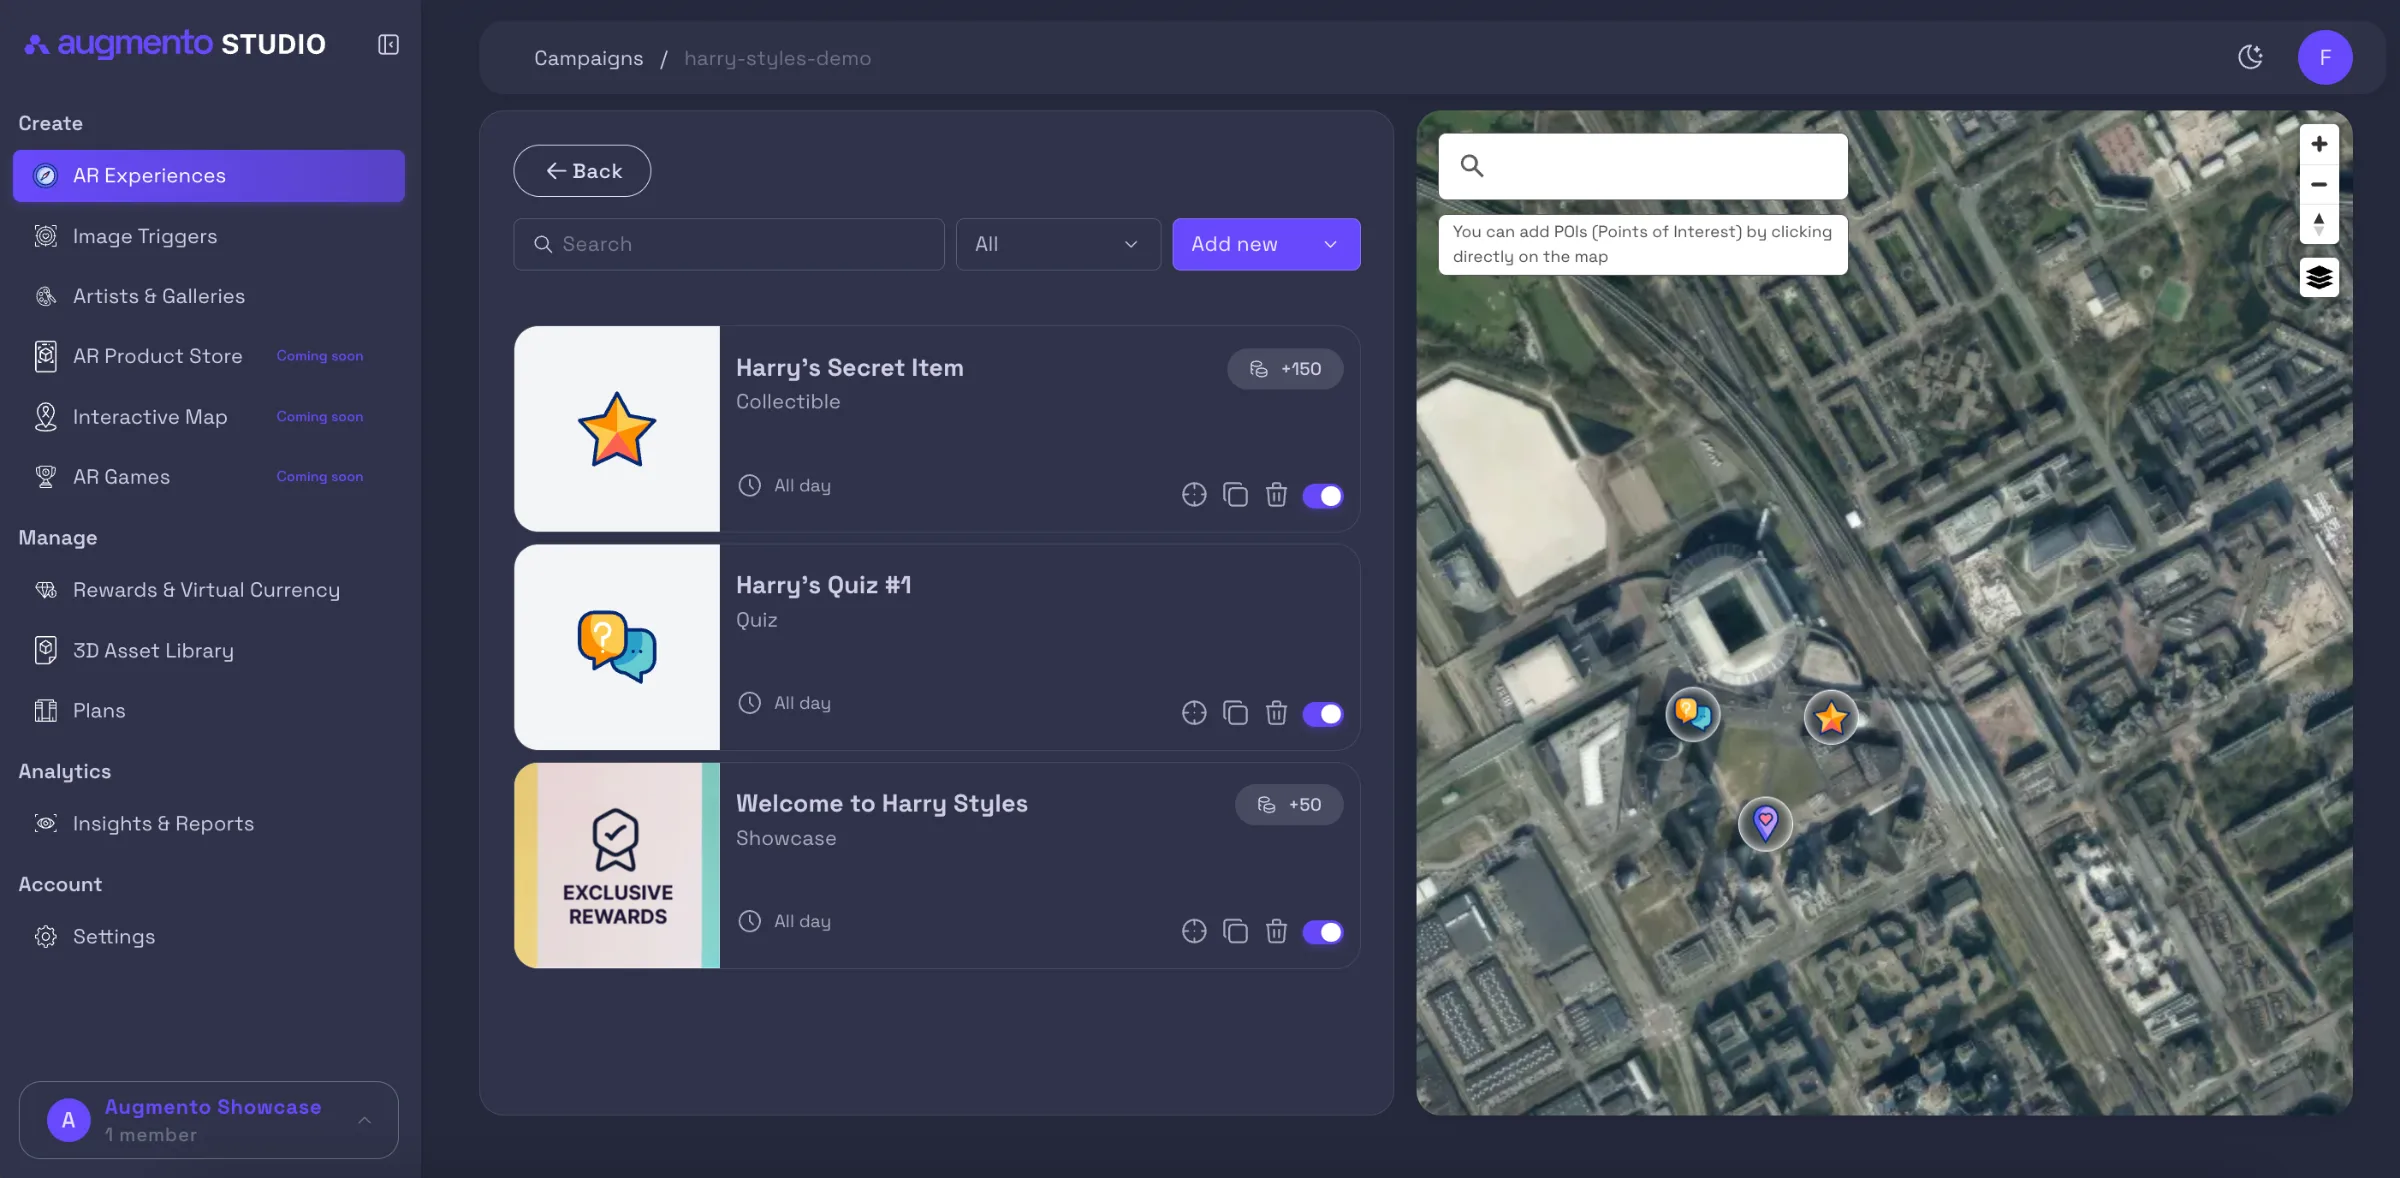Open AR Experiences section
Screen dimensions: 2400x1178
[209, 176]
